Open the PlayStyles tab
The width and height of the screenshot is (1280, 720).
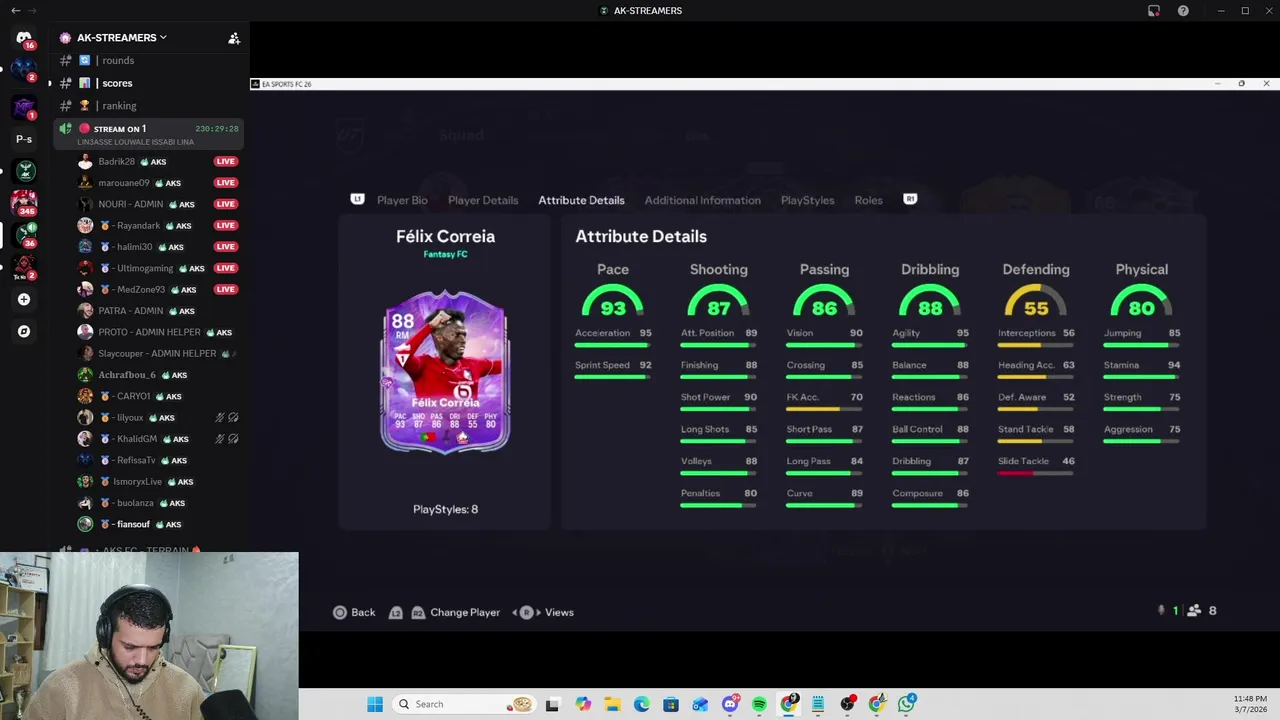pos(807,200)
